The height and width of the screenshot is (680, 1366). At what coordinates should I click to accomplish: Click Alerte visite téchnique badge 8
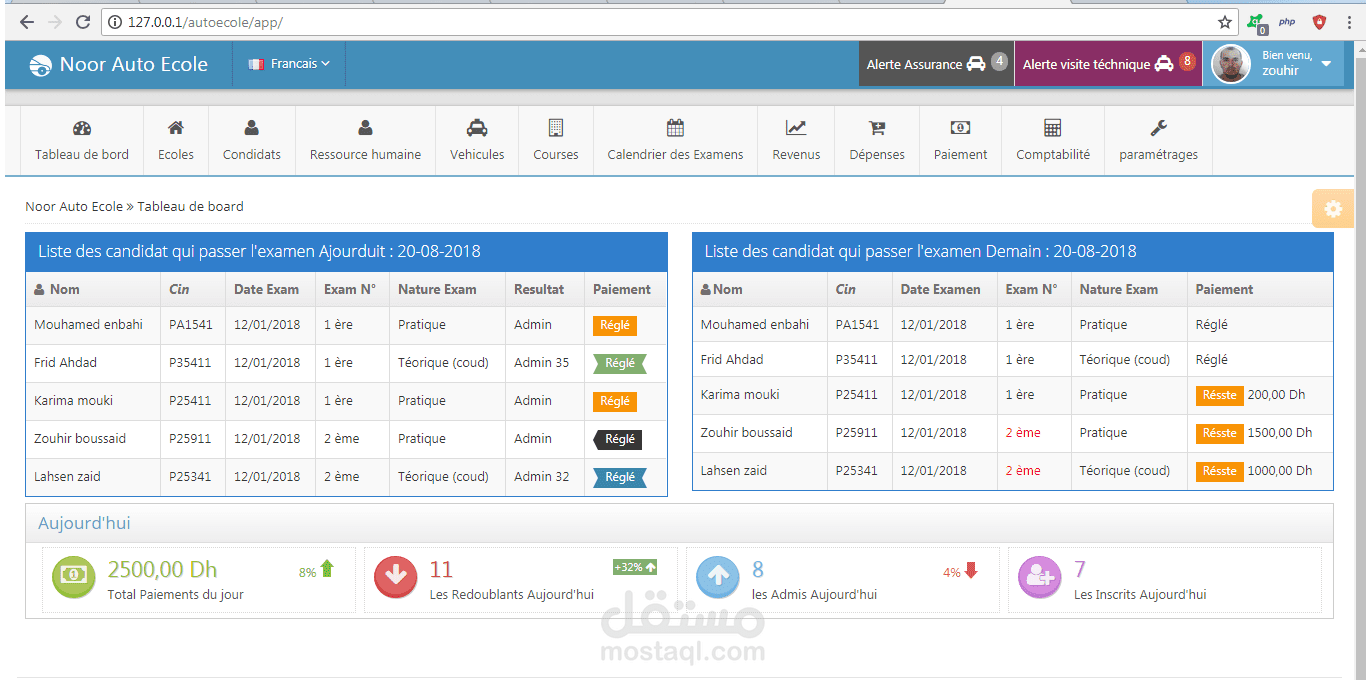(1187, 62)
